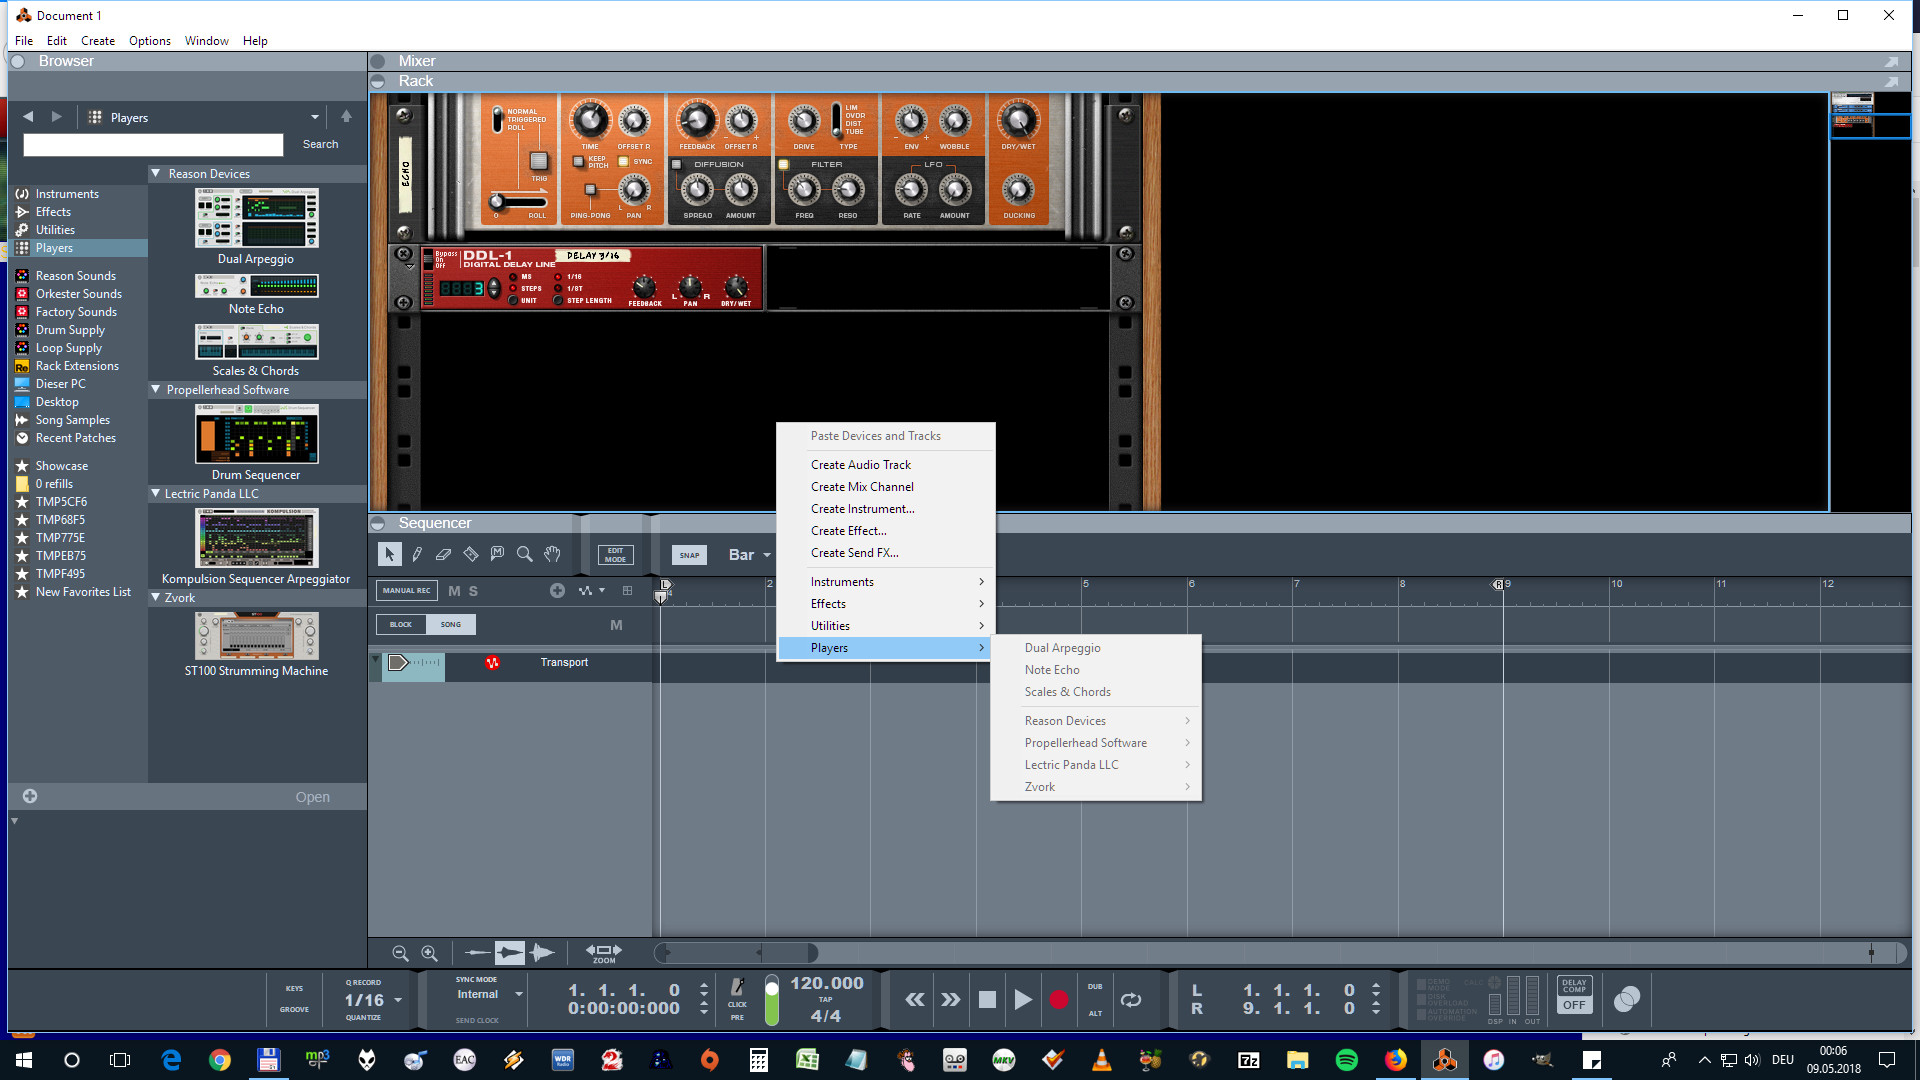Click the Open button in browser

[x=312, y=797]
